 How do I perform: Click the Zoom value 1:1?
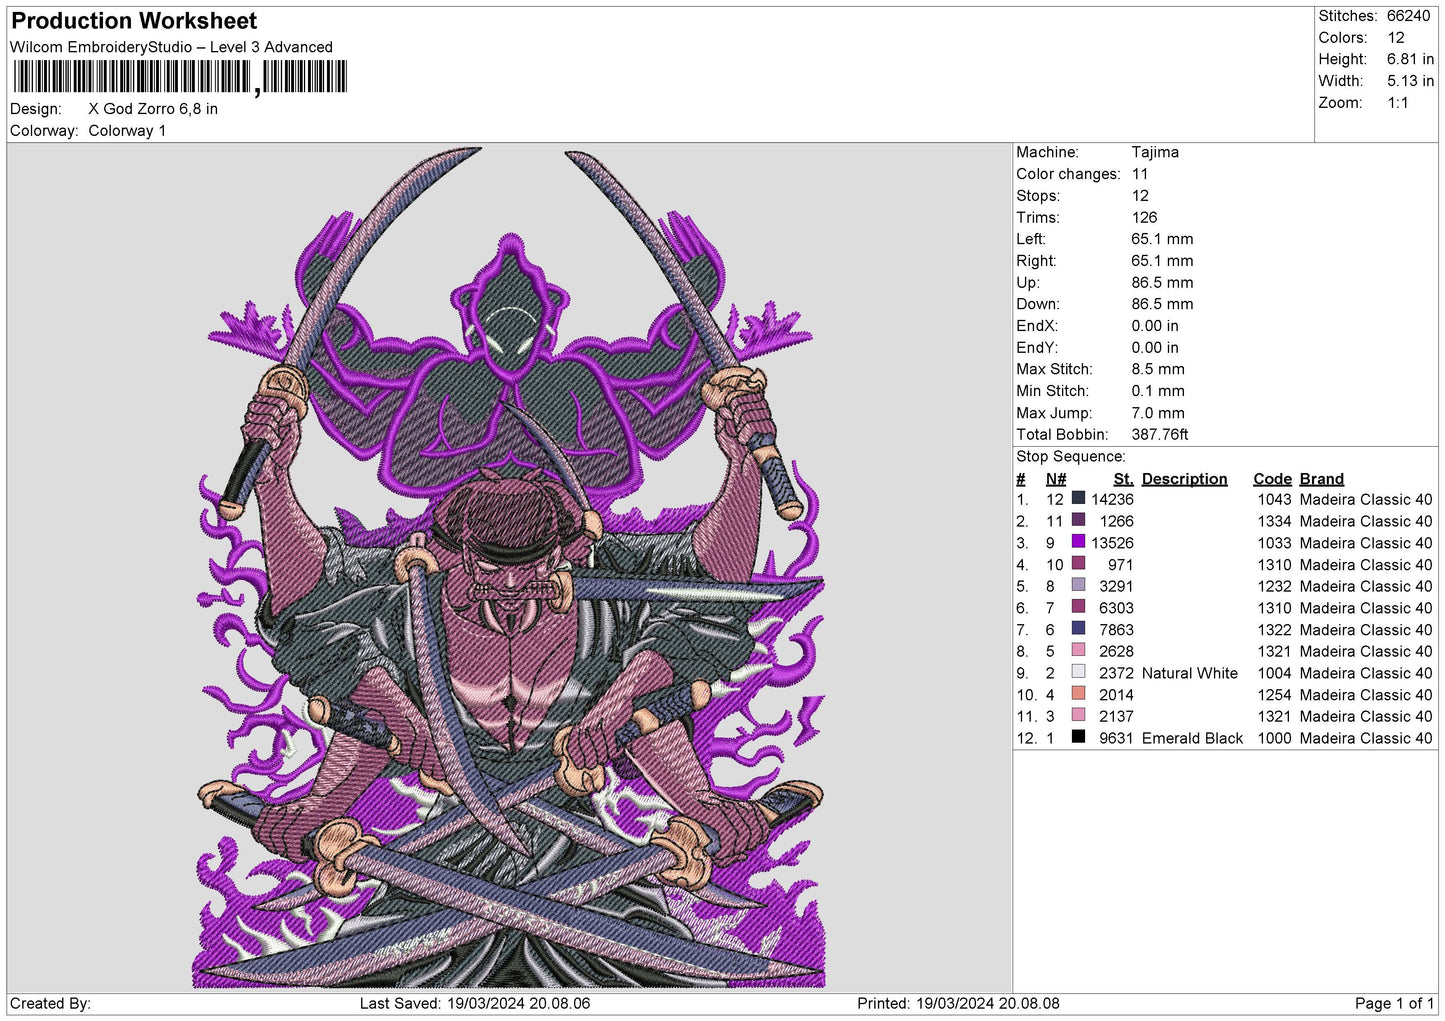coord(1397,103)
